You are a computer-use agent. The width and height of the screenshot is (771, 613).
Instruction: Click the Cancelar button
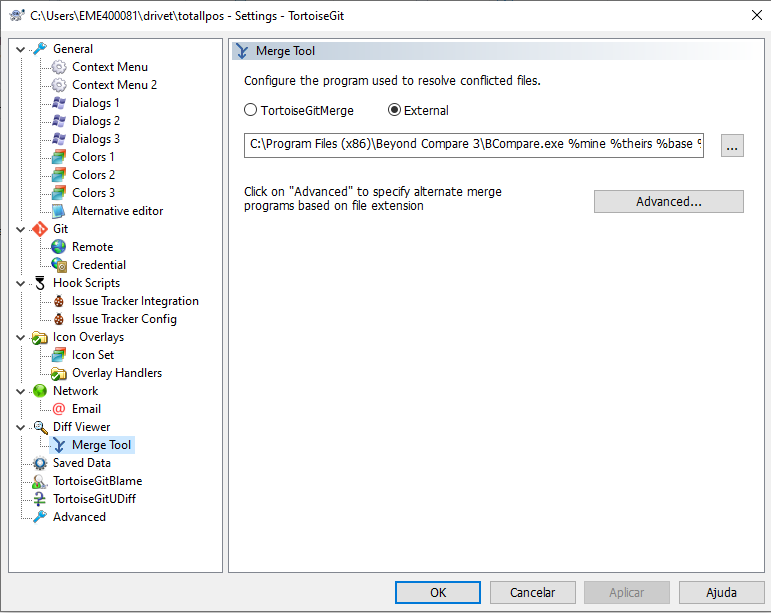coord(533,592)
